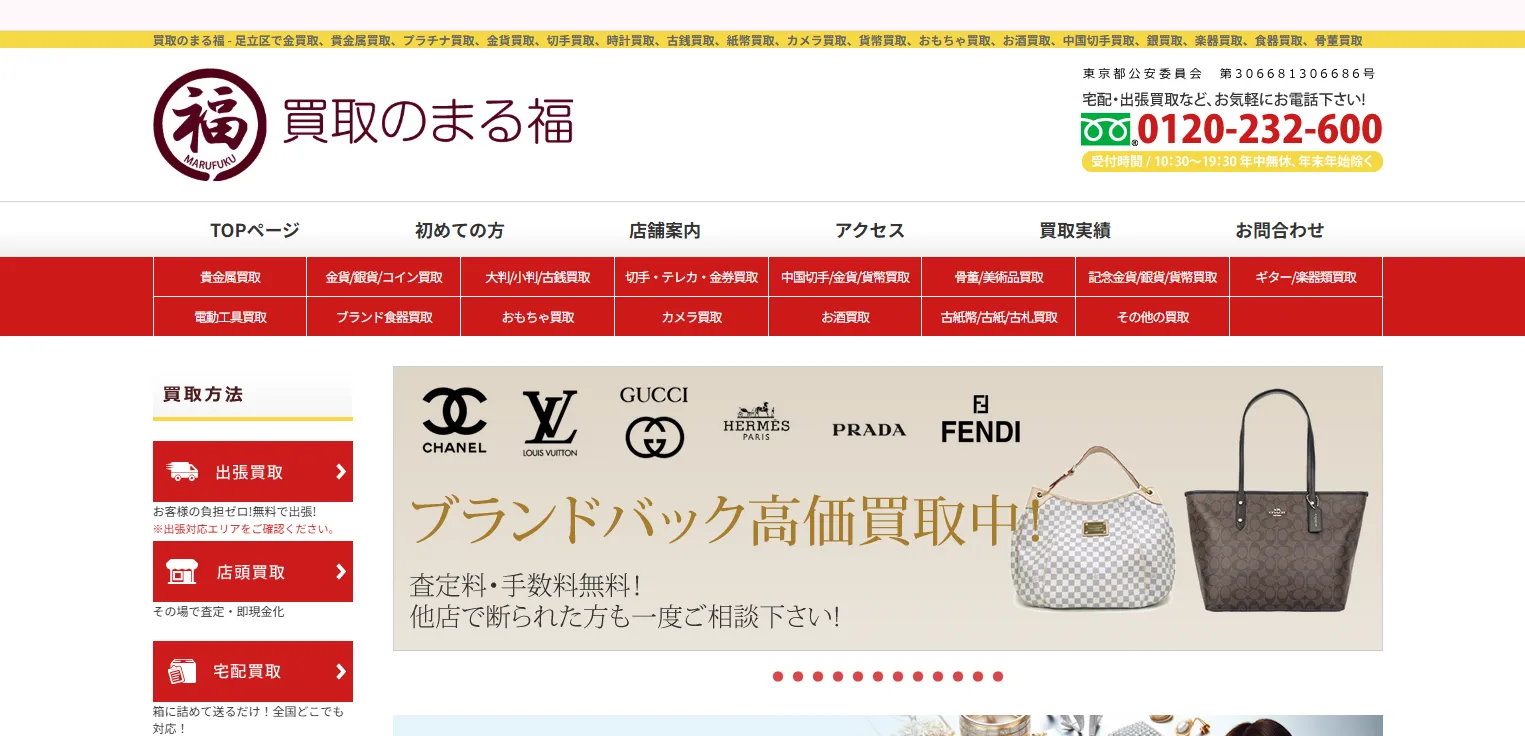
Task: Open the 初めての方 menu item
Action: click(x=460, y=230)
